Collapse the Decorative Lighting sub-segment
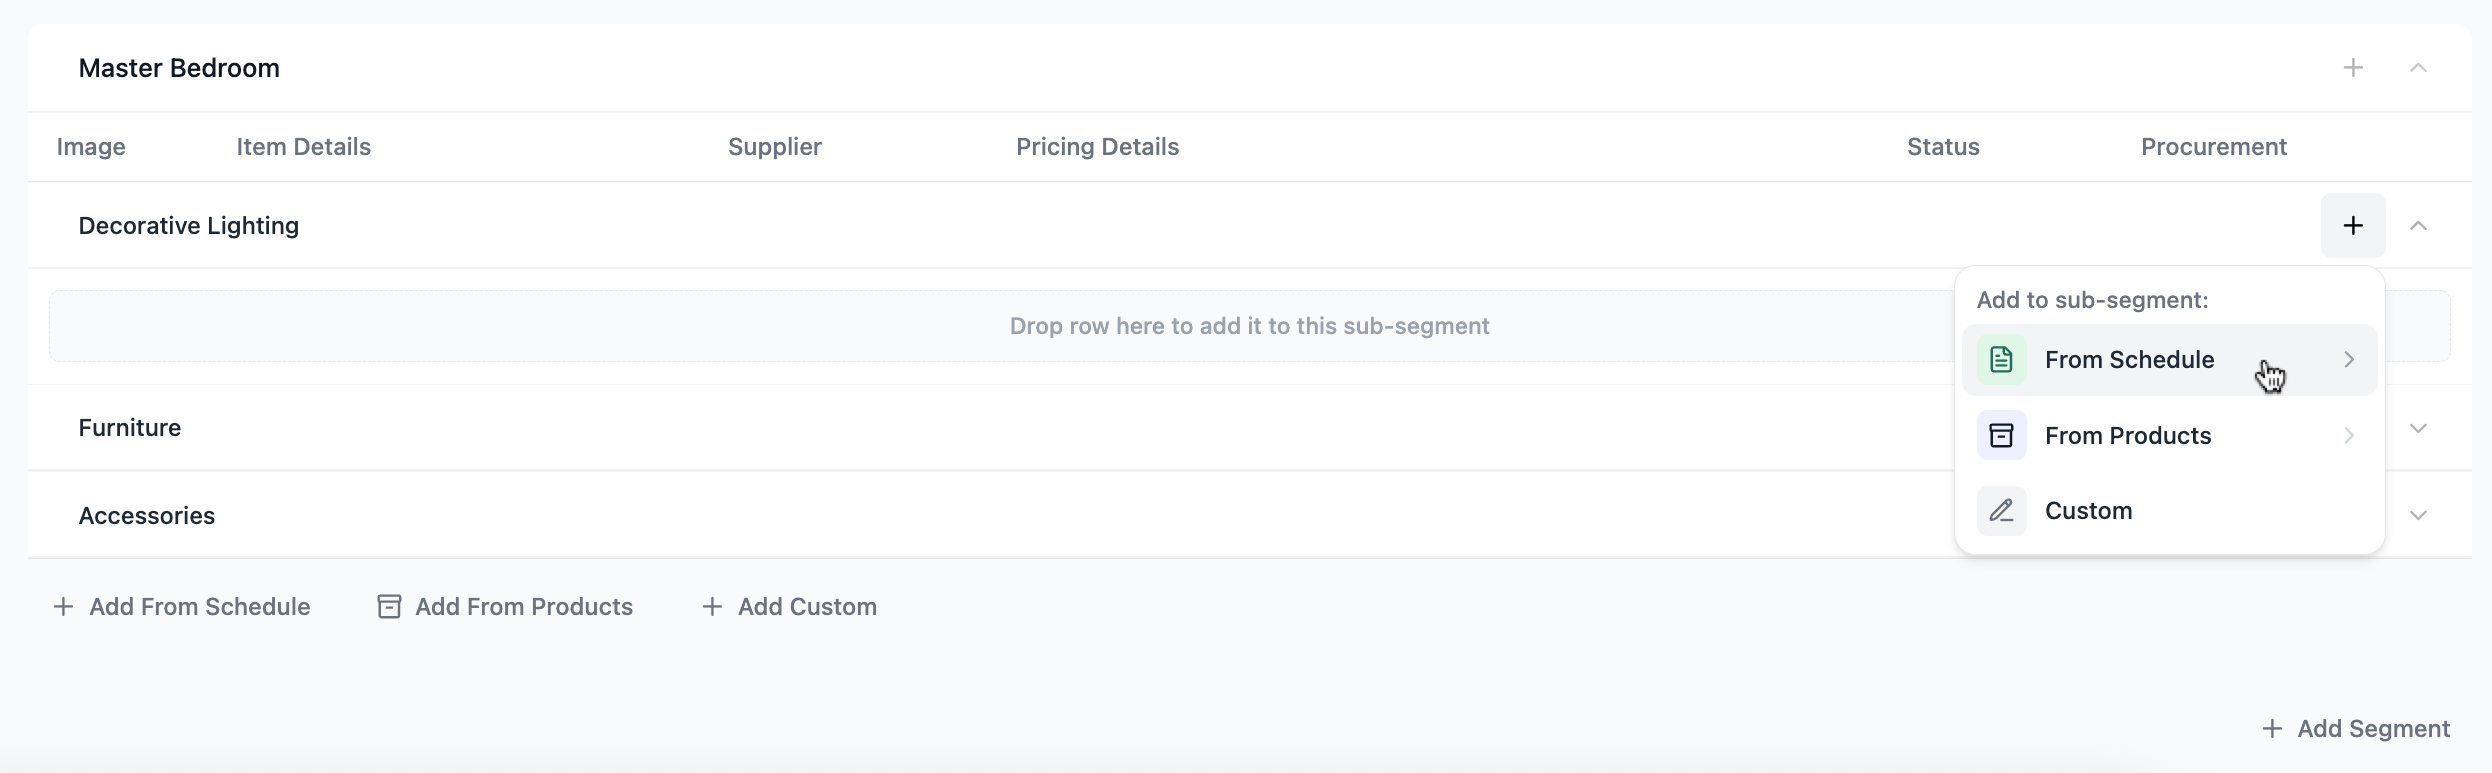2492x773 pixels. click(2418, 226)
